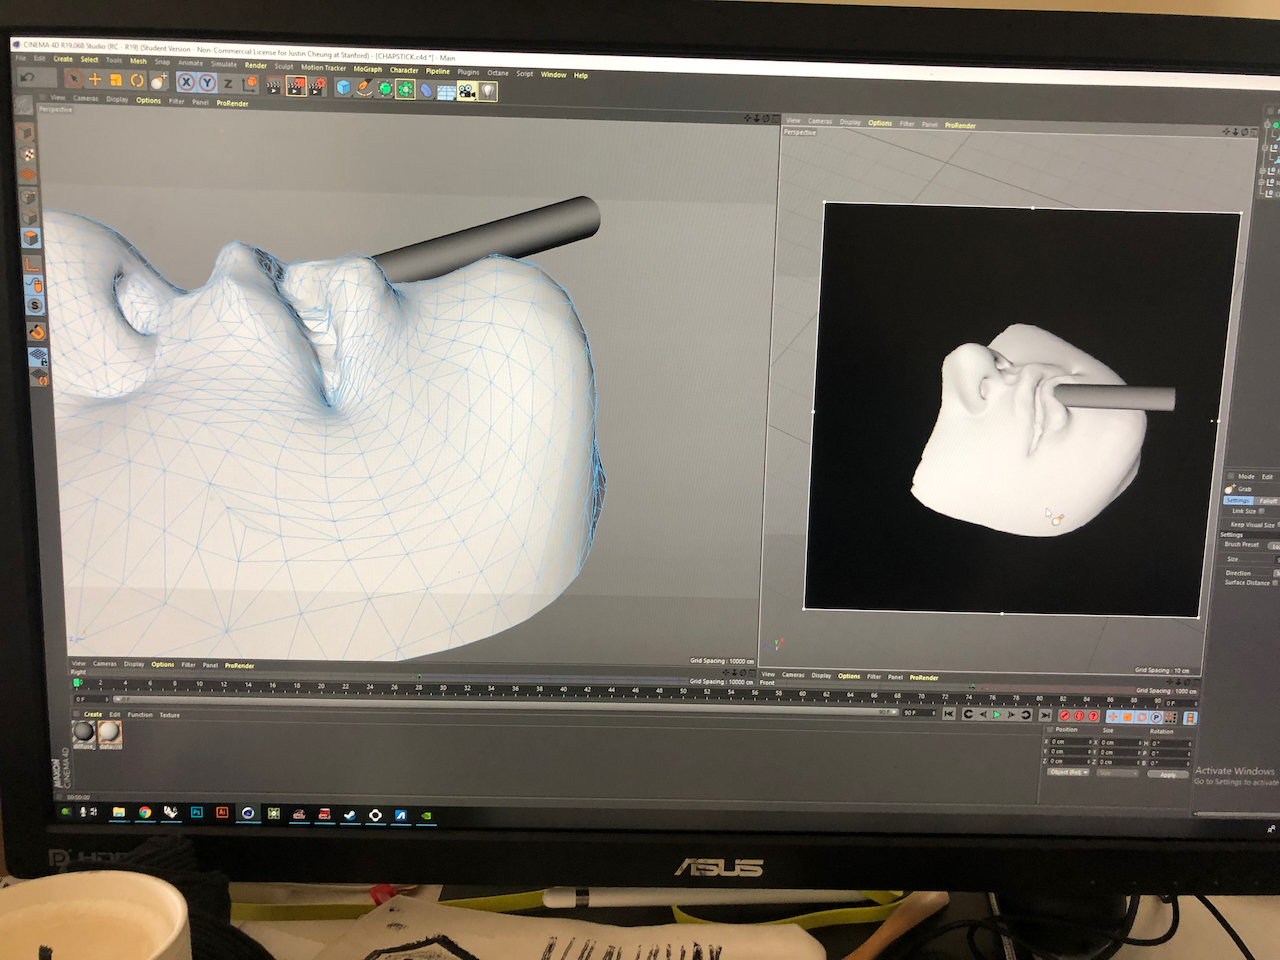Toggle Autokeying red button
The width and height of the screenshot is (1280, 960).
click(x=1079, y=716)
